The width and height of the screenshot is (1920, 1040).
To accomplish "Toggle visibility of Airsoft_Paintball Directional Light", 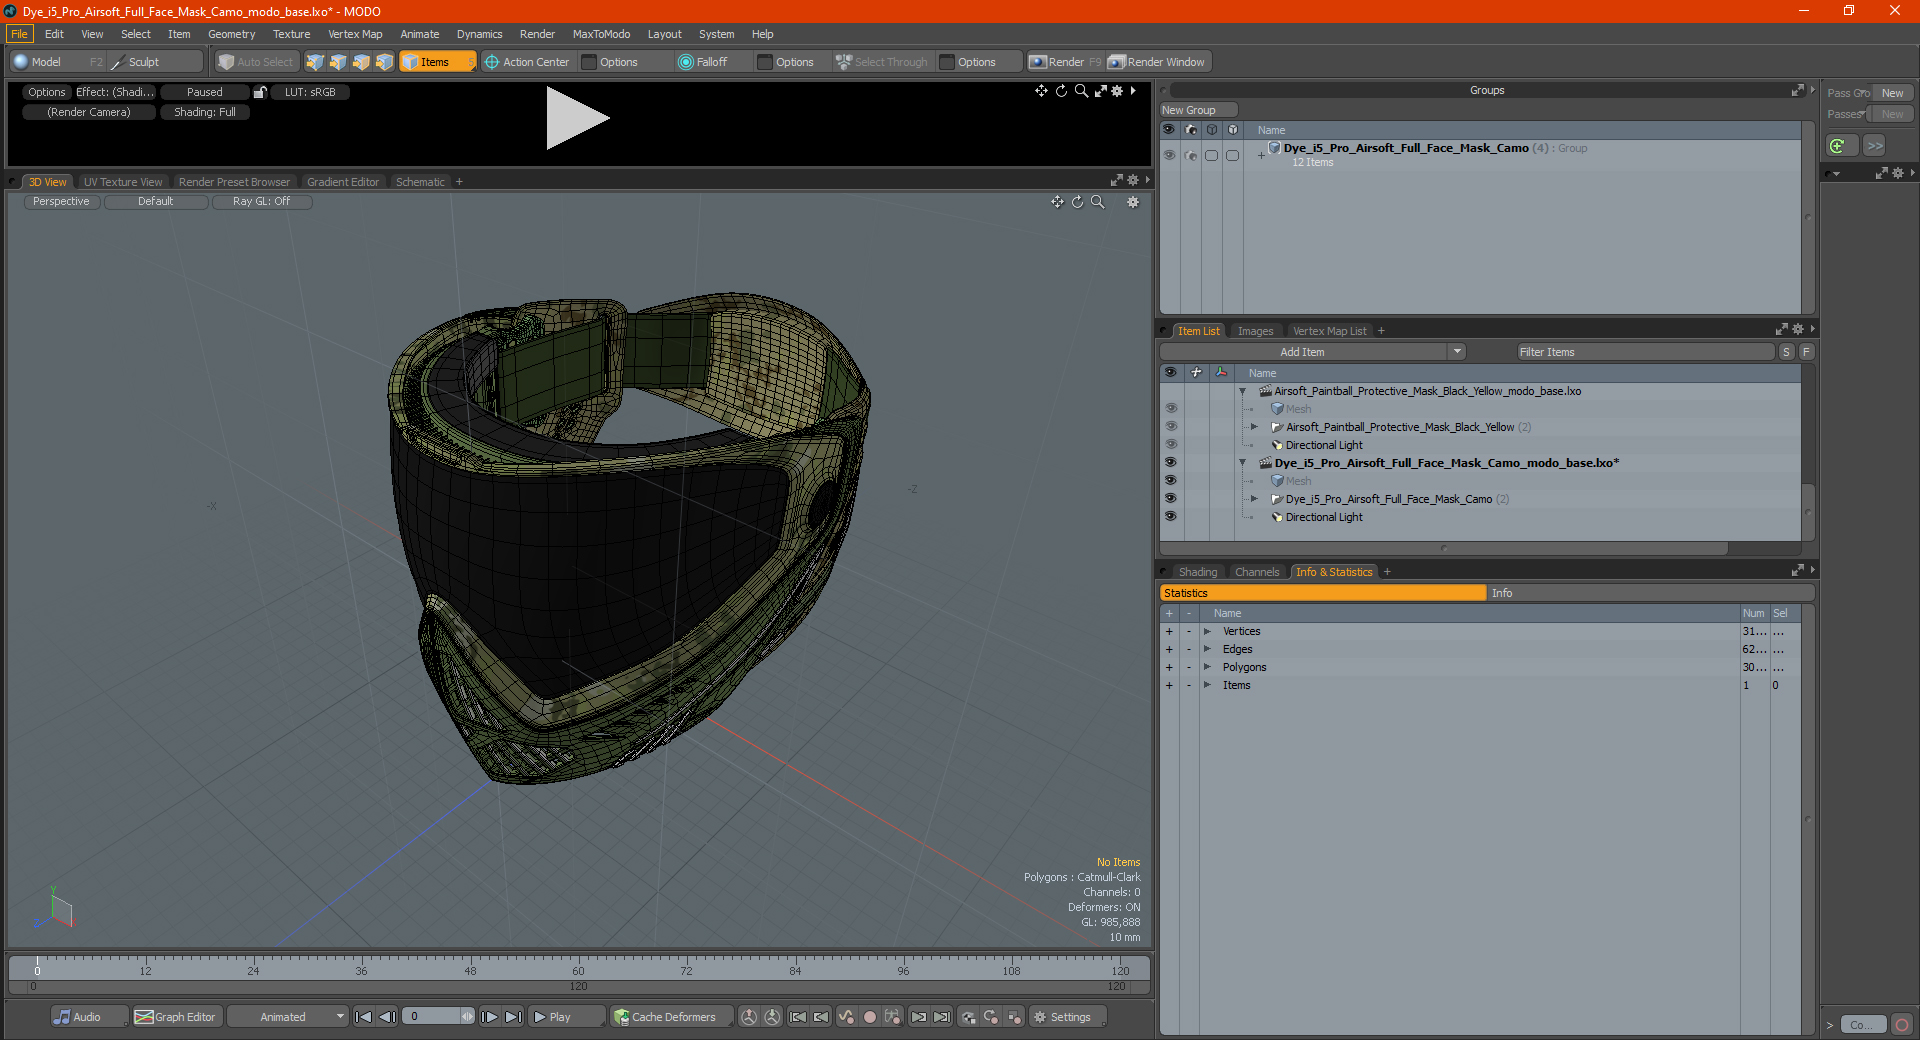I will click(1170, 445).
